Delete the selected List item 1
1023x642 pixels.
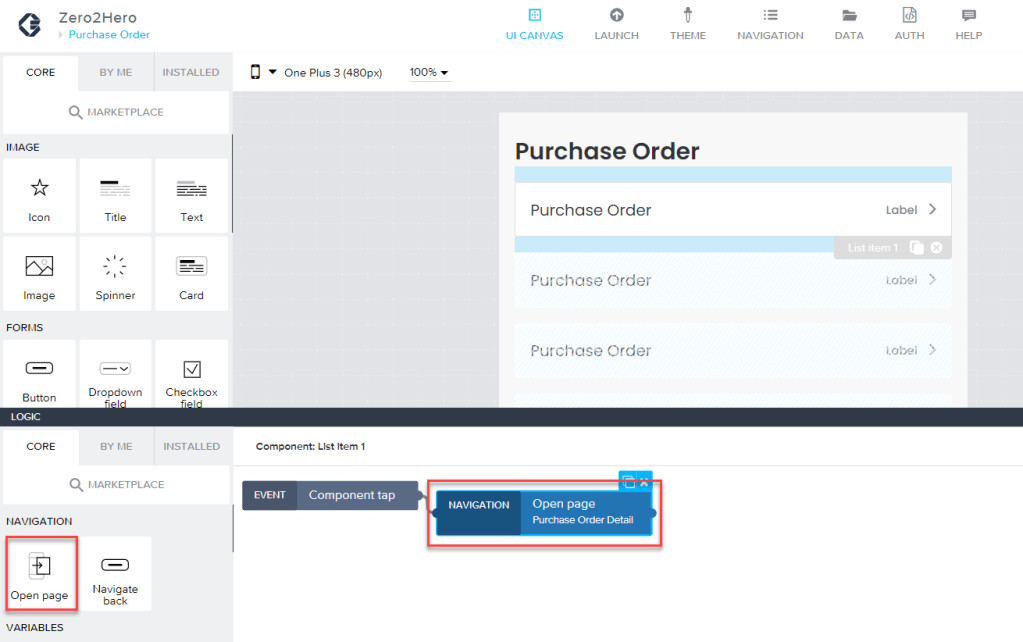[x=936, y=248]
